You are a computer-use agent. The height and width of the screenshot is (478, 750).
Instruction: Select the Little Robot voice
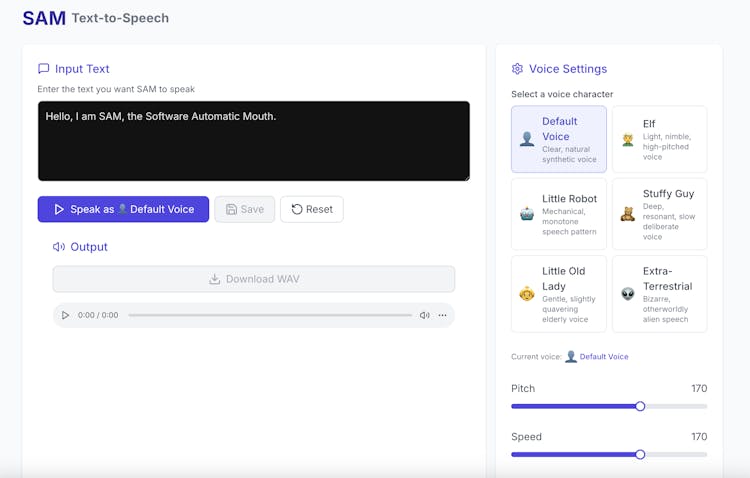pyautogui.click(x=558, y=213)
